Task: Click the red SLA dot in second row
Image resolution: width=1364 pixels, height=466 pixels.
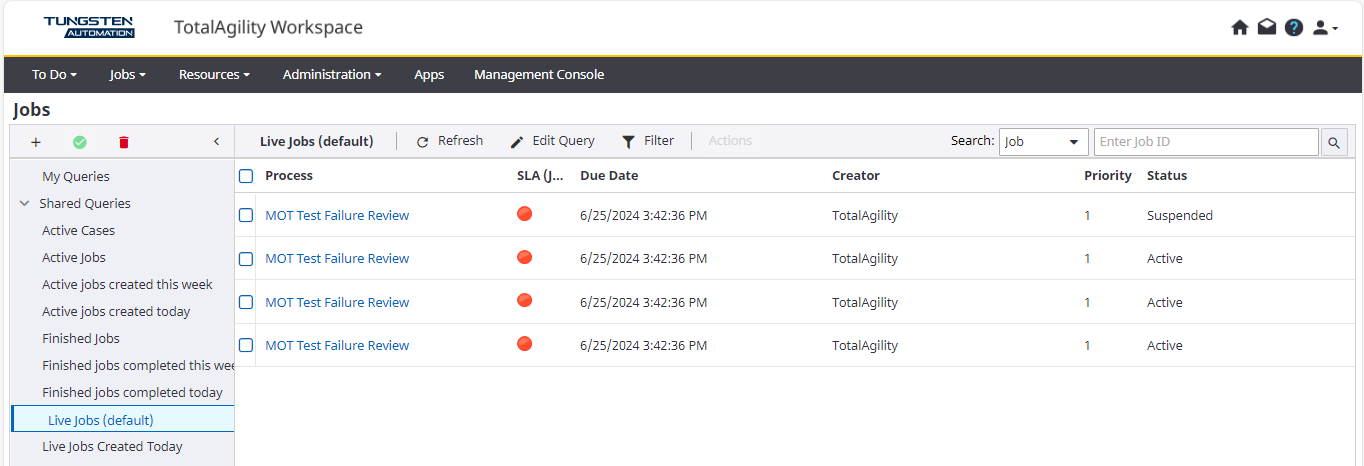Action: [x=524, y=257]
